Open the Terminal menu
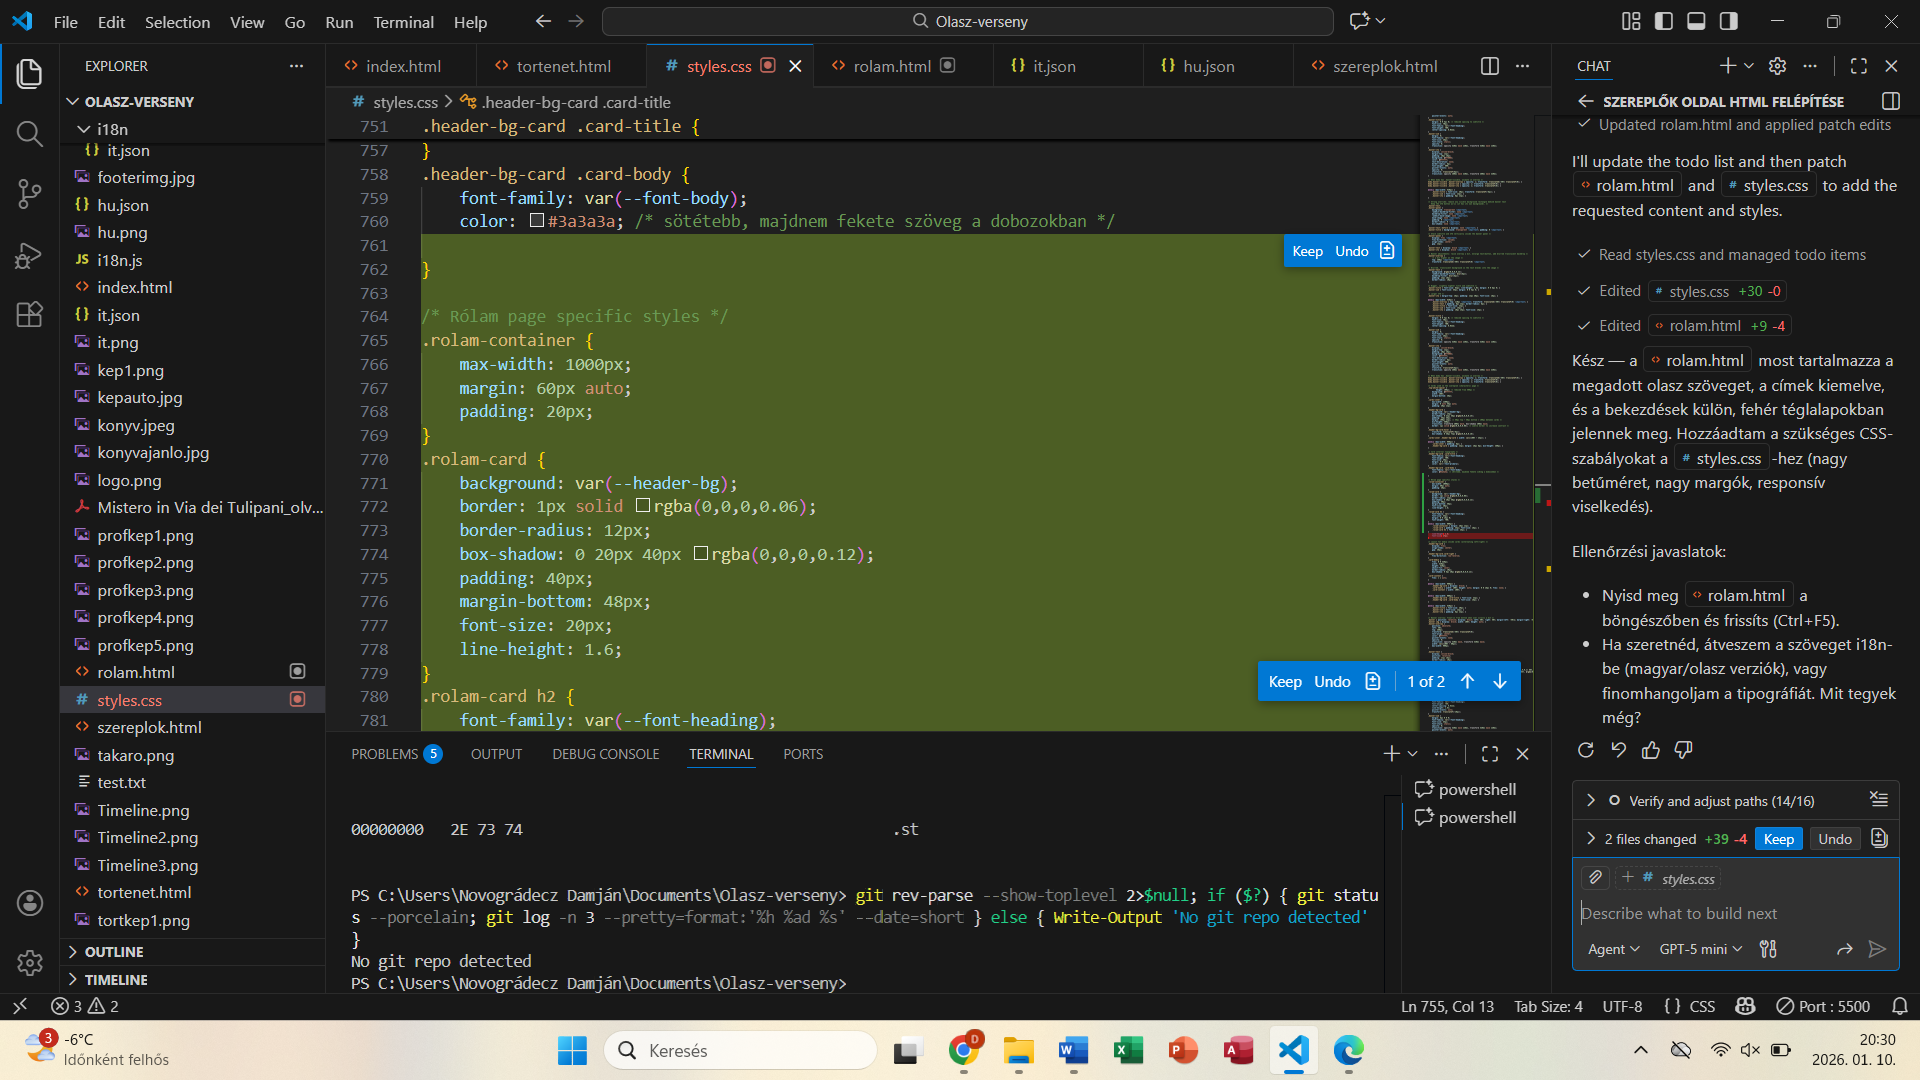Screen dimensions: 1920x1080 tap(403, 22)
